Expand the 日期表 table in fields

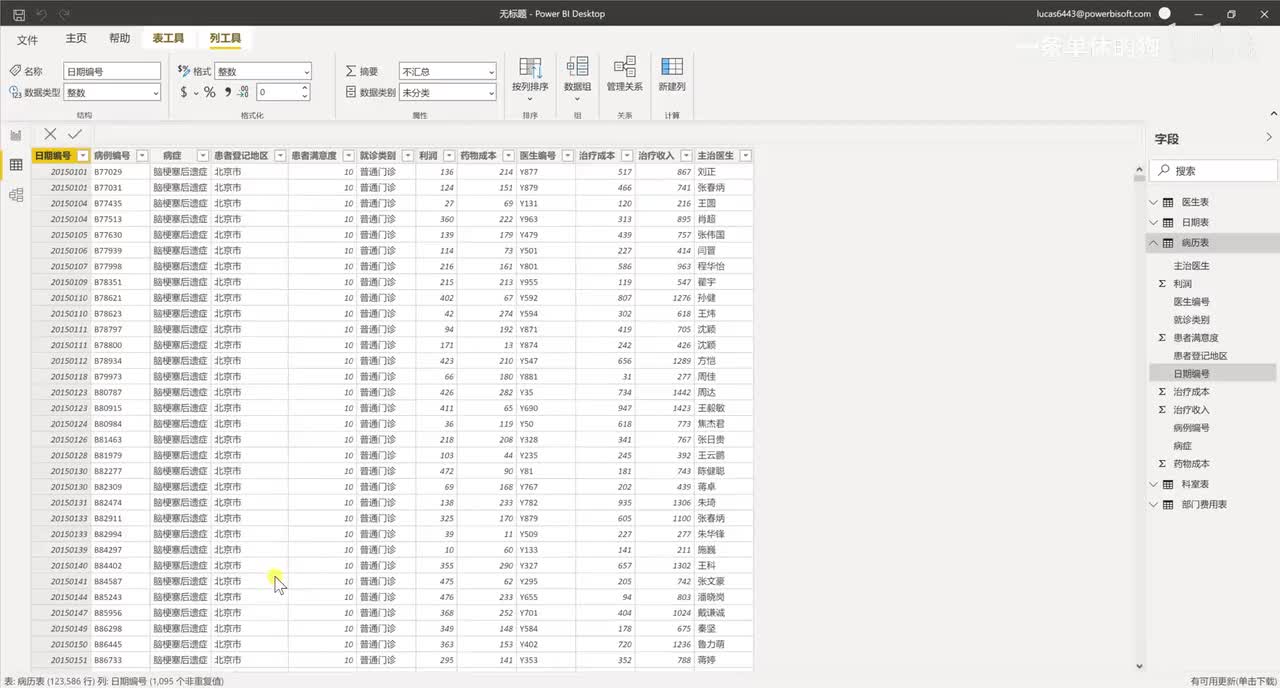pos(1152,223)
